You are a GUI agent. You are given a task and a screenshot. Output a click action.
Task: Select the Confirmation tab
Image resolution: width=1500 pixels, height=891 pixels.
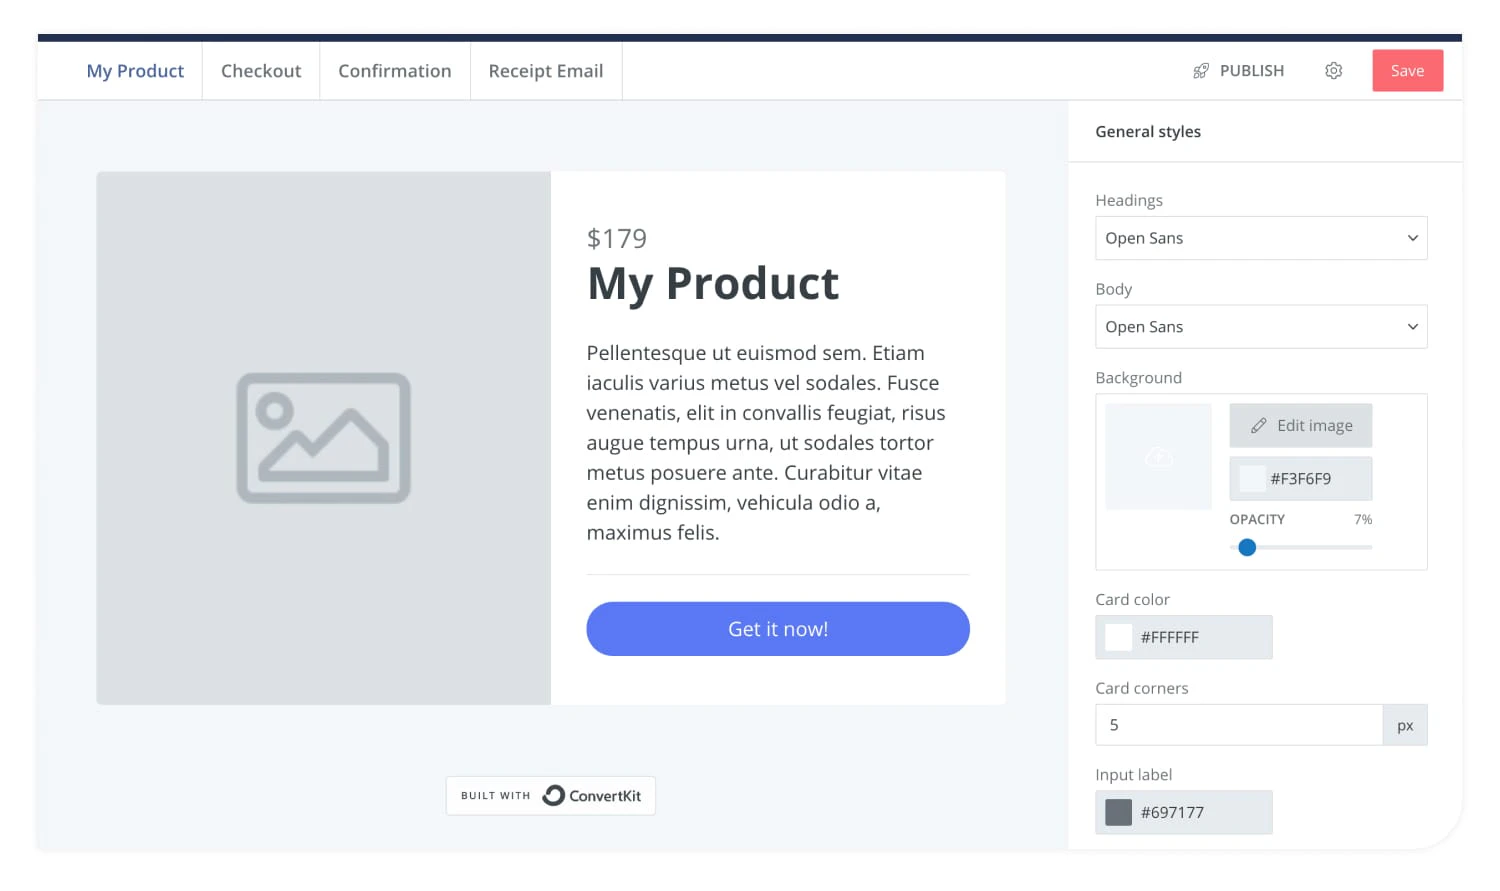(394, 70)
